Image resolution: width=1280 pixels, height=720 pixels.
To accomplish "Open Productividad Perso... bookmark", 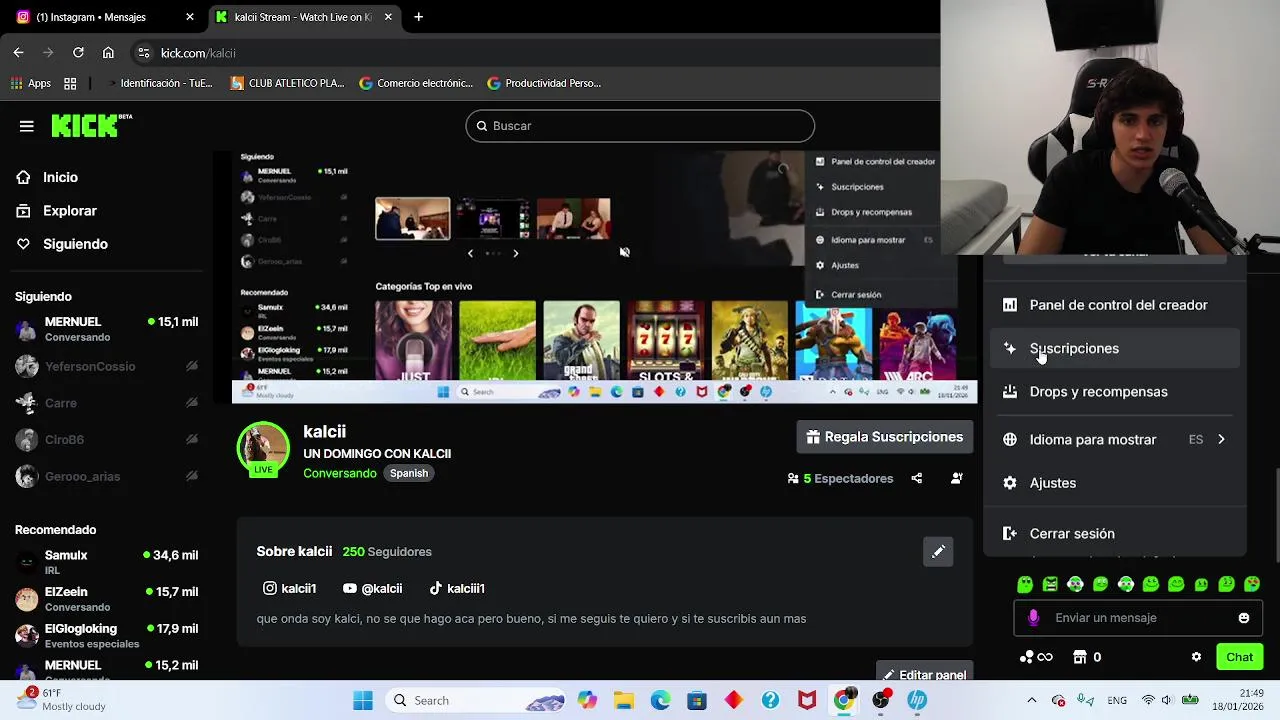I will point(544,83).
